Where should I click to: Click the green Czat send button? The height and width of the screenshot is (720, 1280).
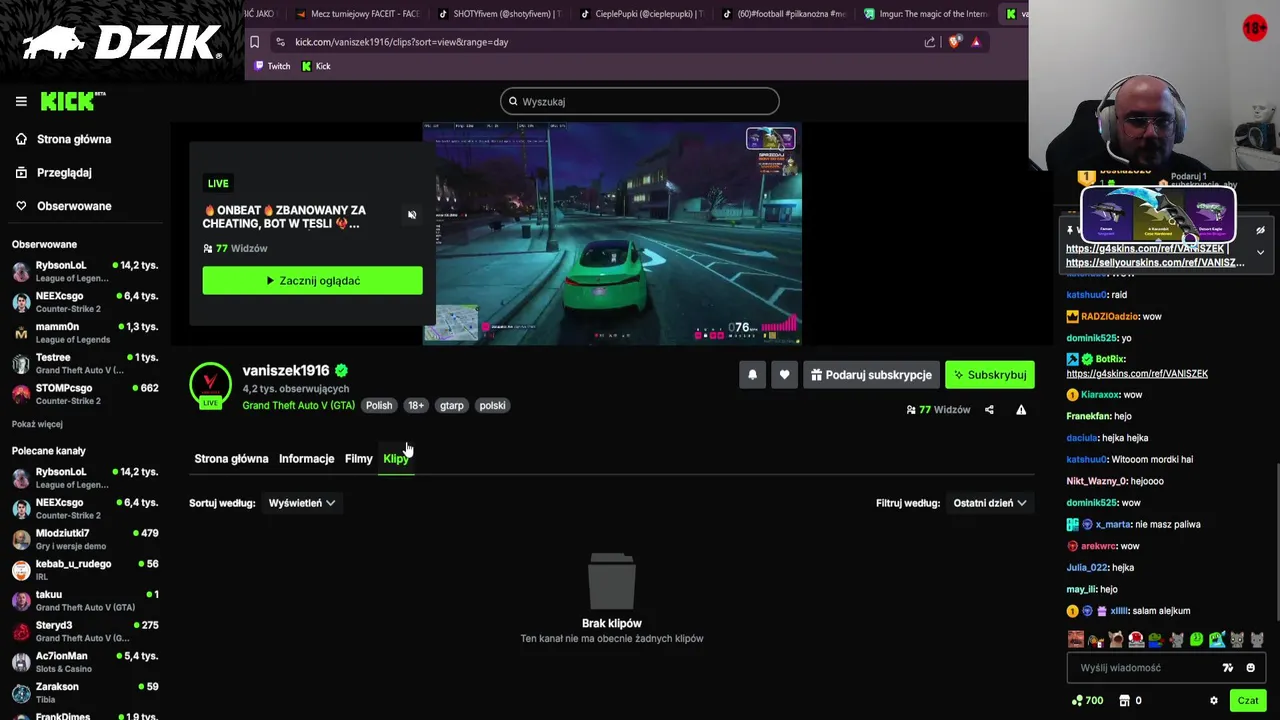[x=1248, y=701]
